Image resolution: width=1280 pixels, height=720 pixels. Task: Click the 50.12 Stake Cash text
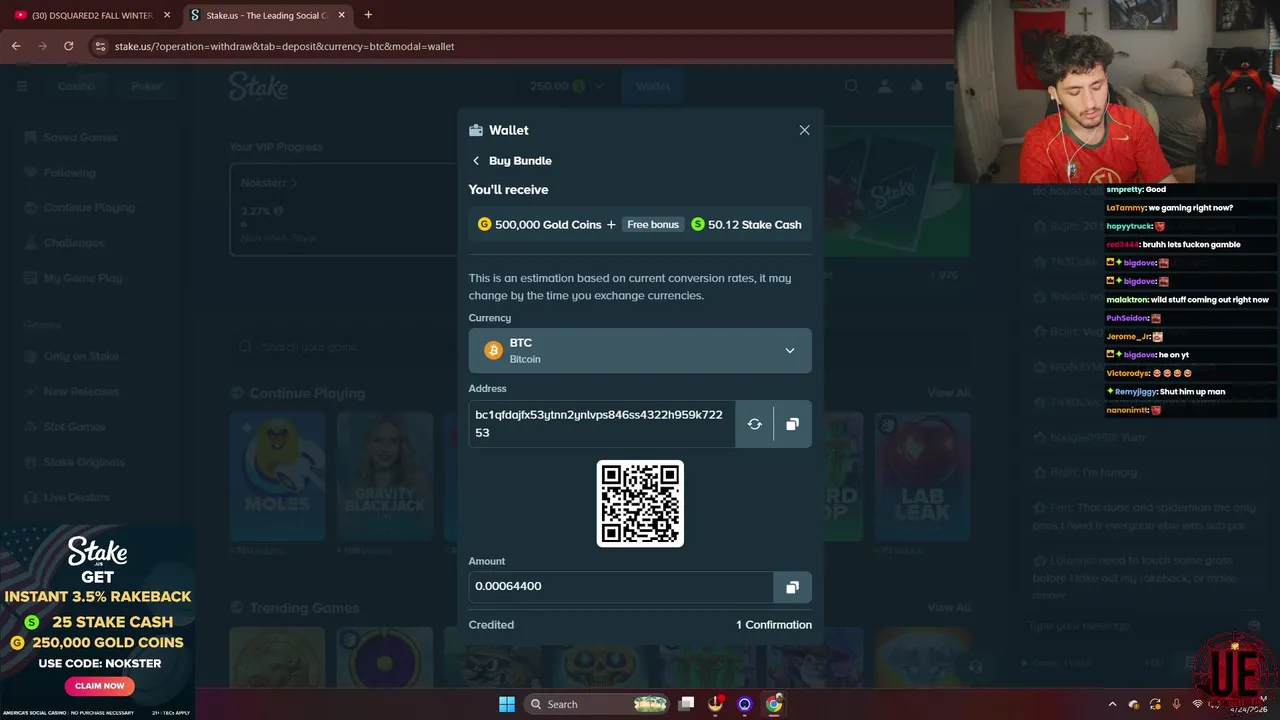pos(755,225)
